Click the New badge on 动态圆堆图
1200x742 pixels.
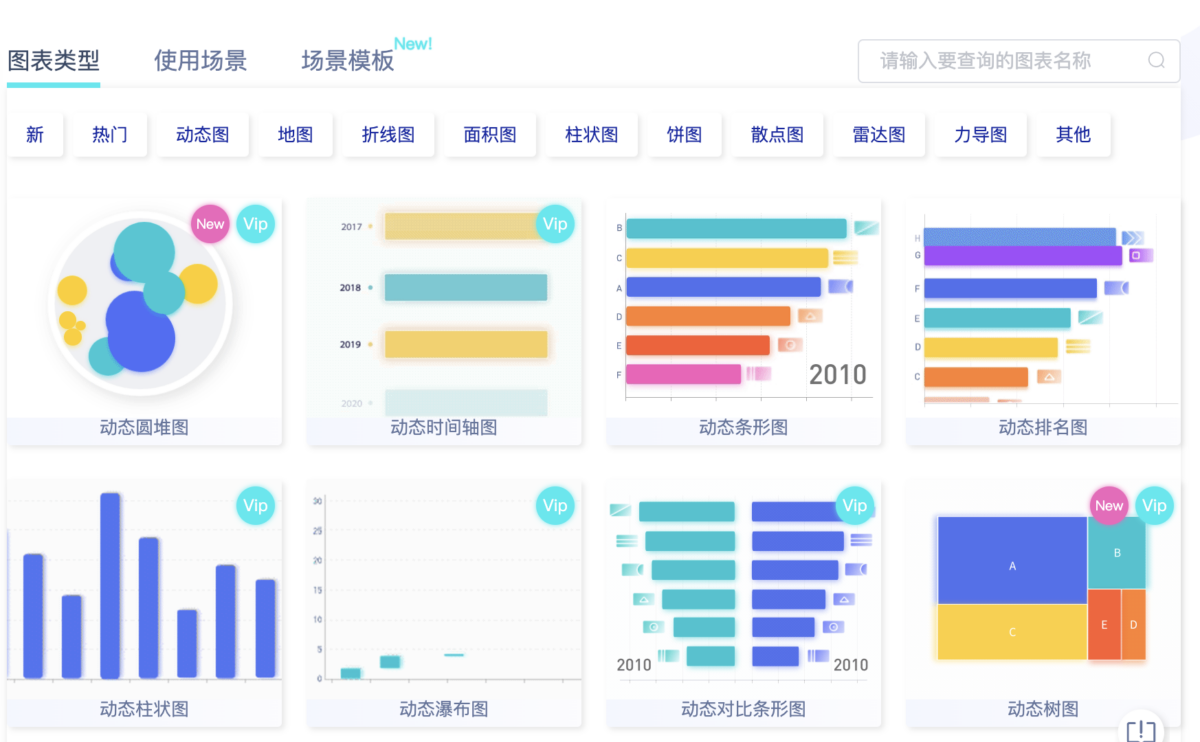click(x=210, y=224)
